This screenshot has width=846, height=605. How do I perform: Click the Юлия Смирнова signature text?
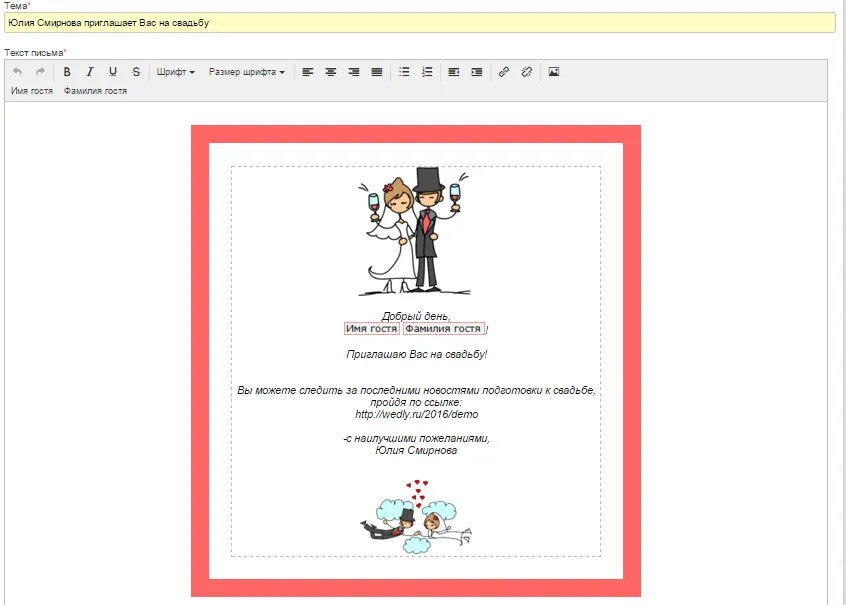click(416, 450)
